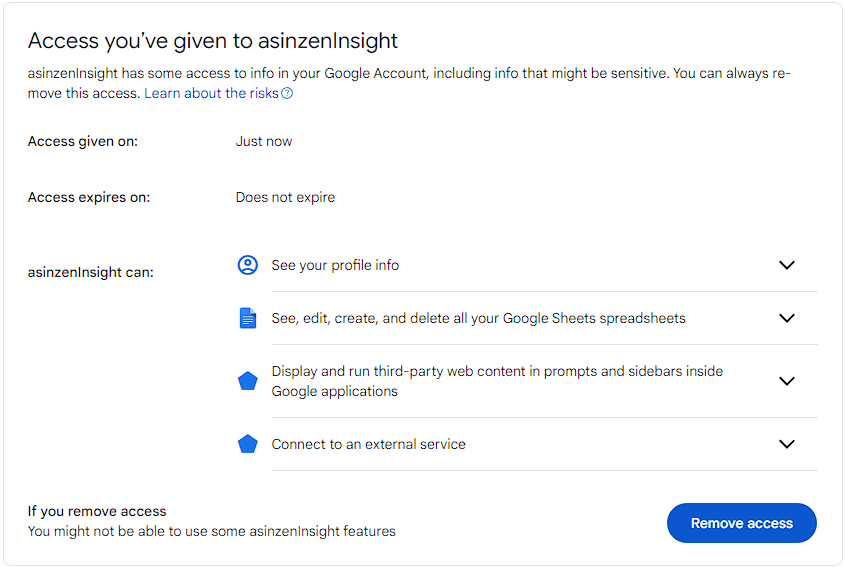Click the asinzenInsight can label
The width and height of the screenshot is (845, 567).
click(x=91, y=272)
